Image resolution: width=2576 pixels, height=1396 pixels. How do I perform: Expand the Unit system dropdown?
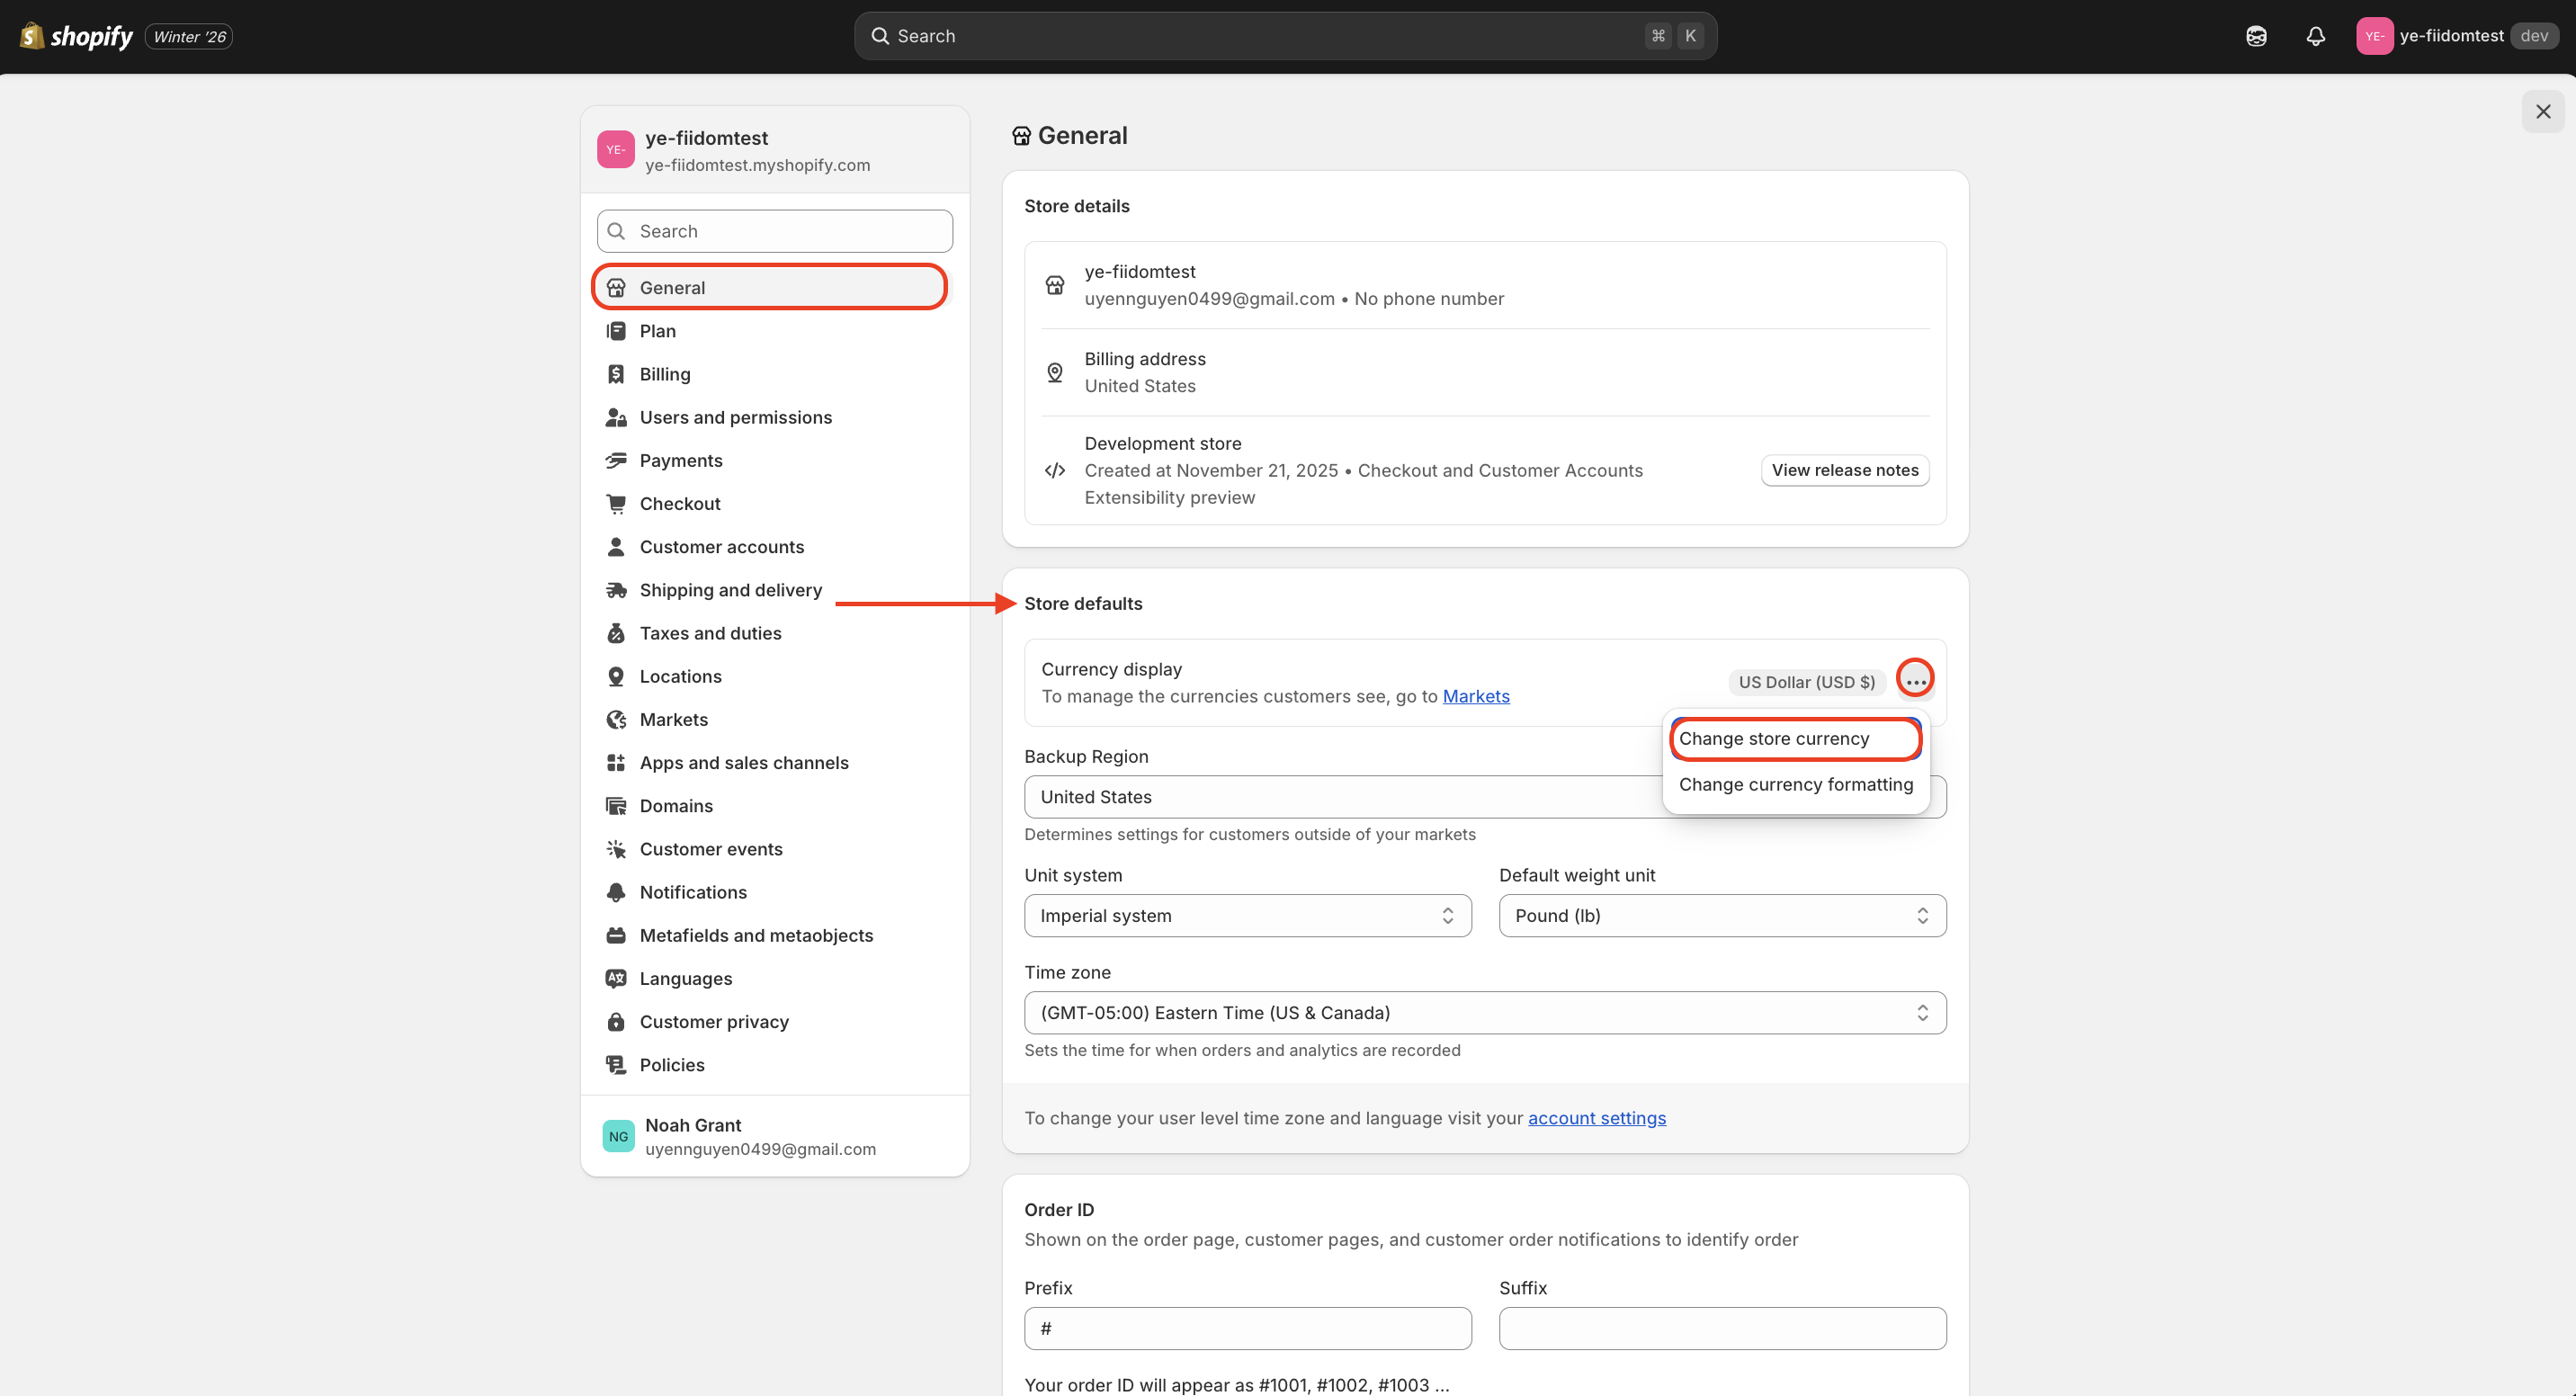[x=1247, y=915]
